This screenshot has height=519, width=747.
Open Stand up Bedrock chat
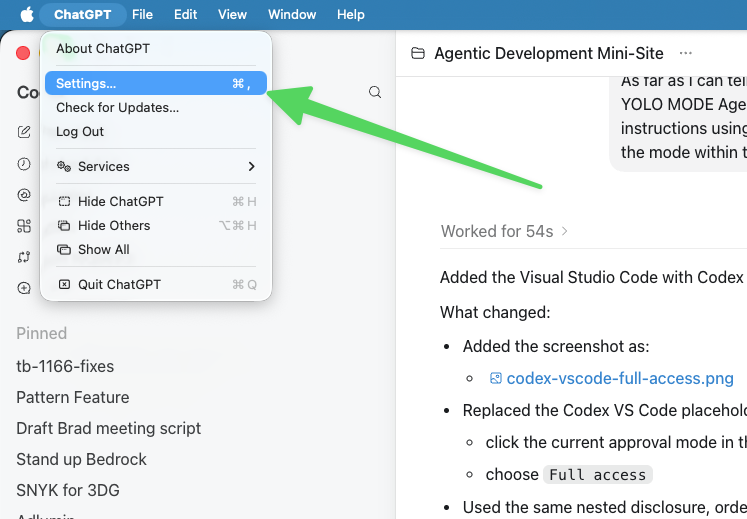click(x=81, y=459)
